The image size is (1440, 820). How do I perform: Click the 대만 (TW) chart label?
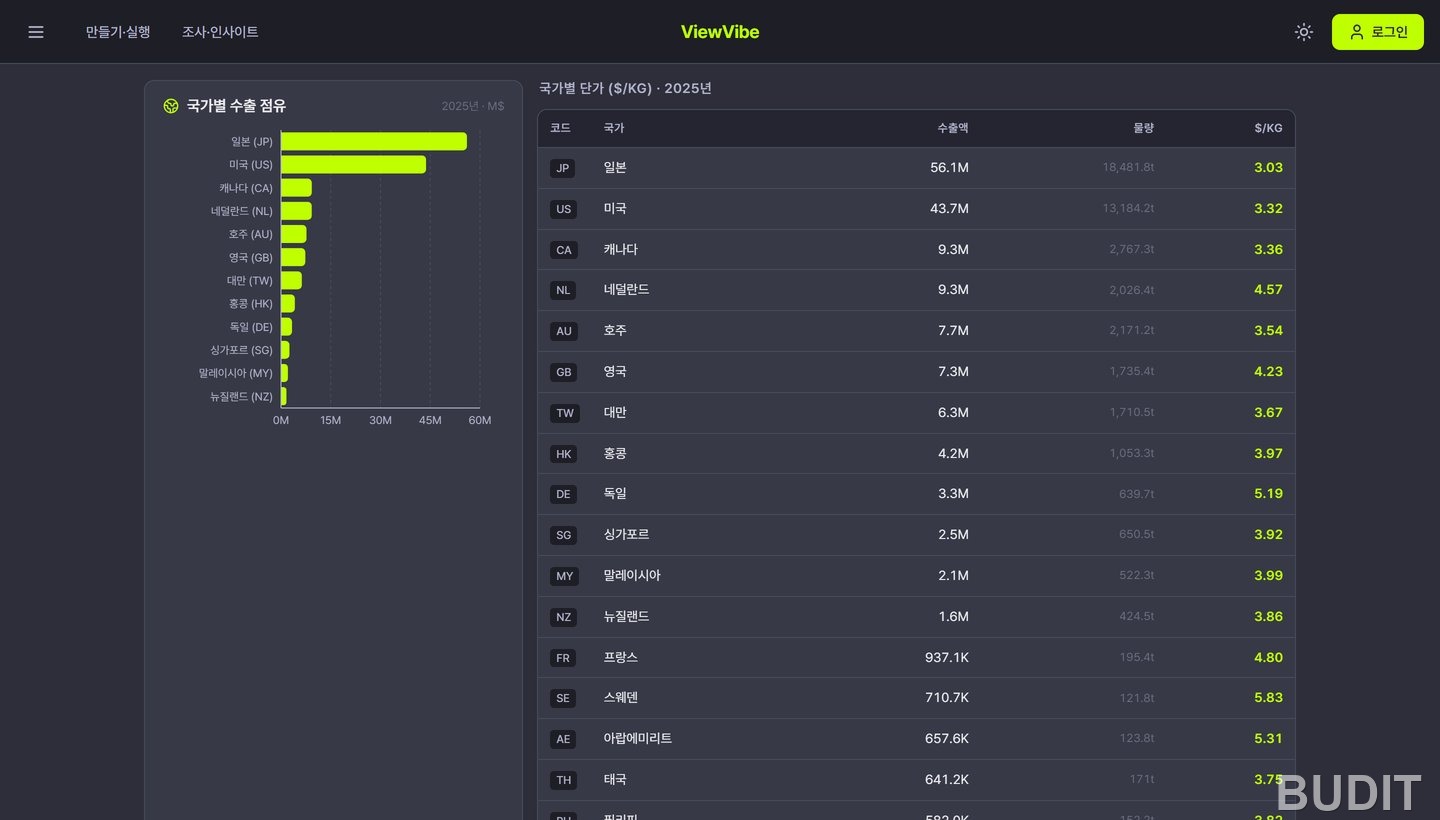coord(250,281)
